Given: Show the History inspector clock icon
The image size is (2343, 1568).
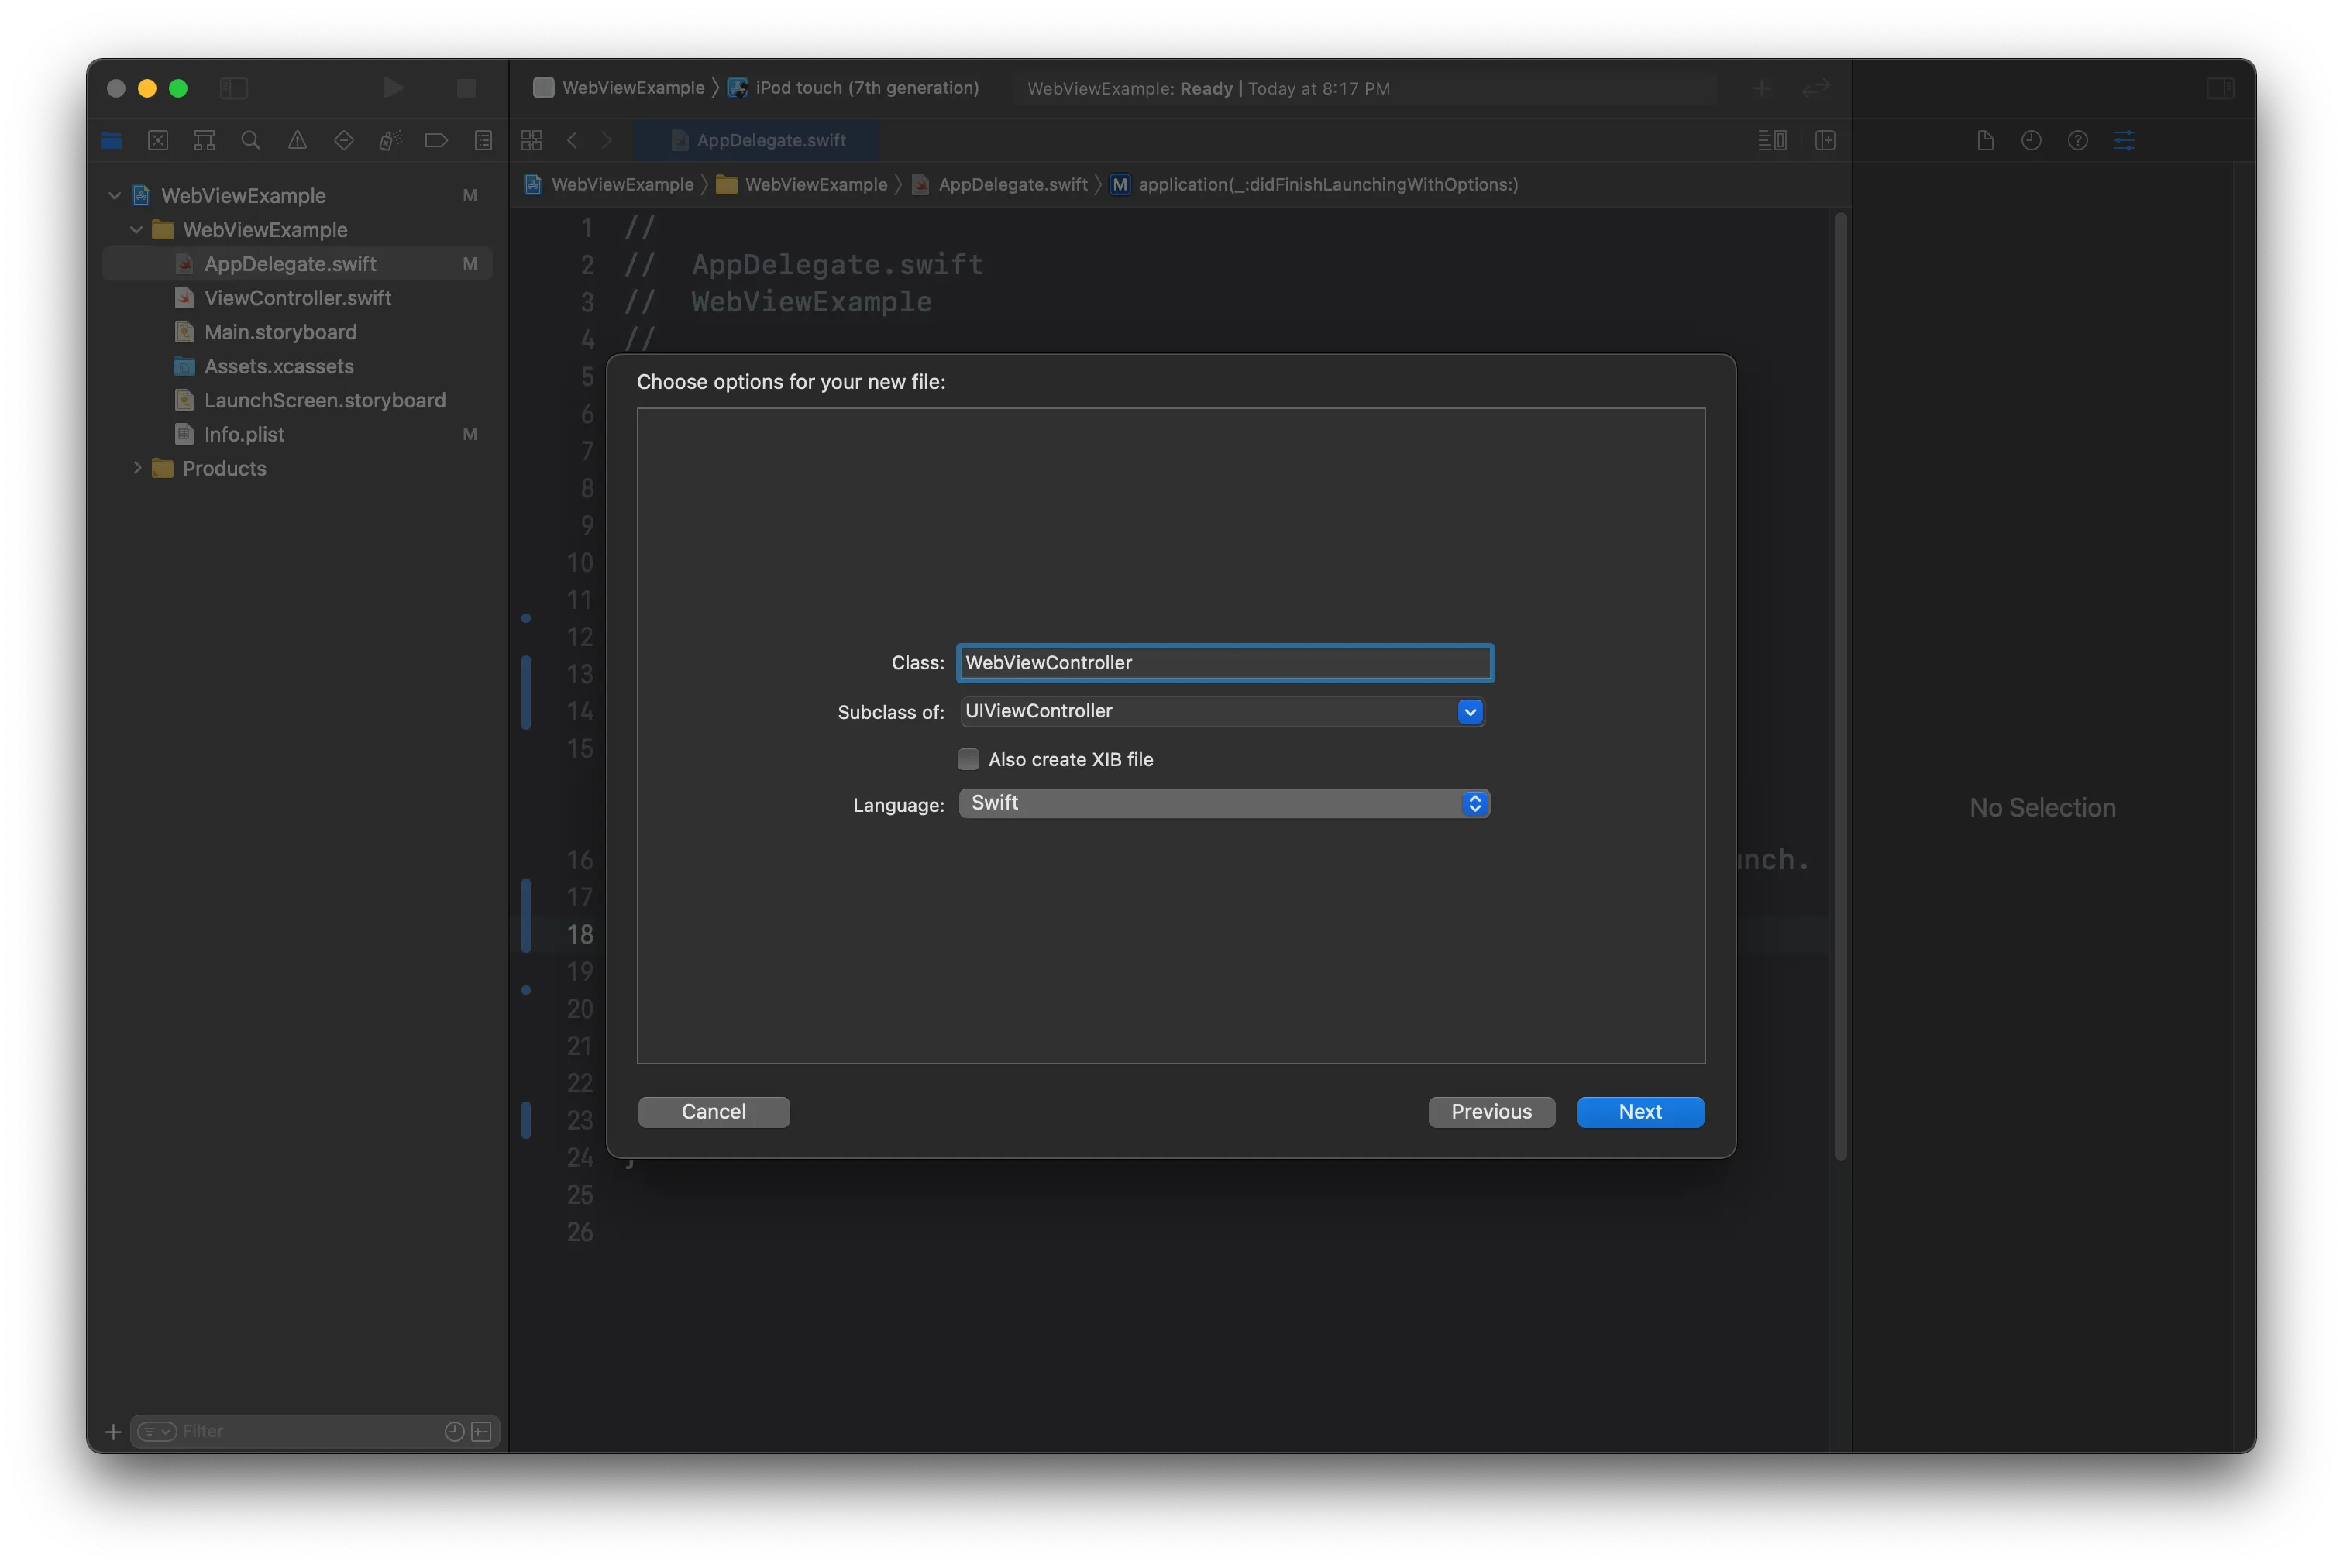Looking at the screenshot, I should (x=2031, y=141).
